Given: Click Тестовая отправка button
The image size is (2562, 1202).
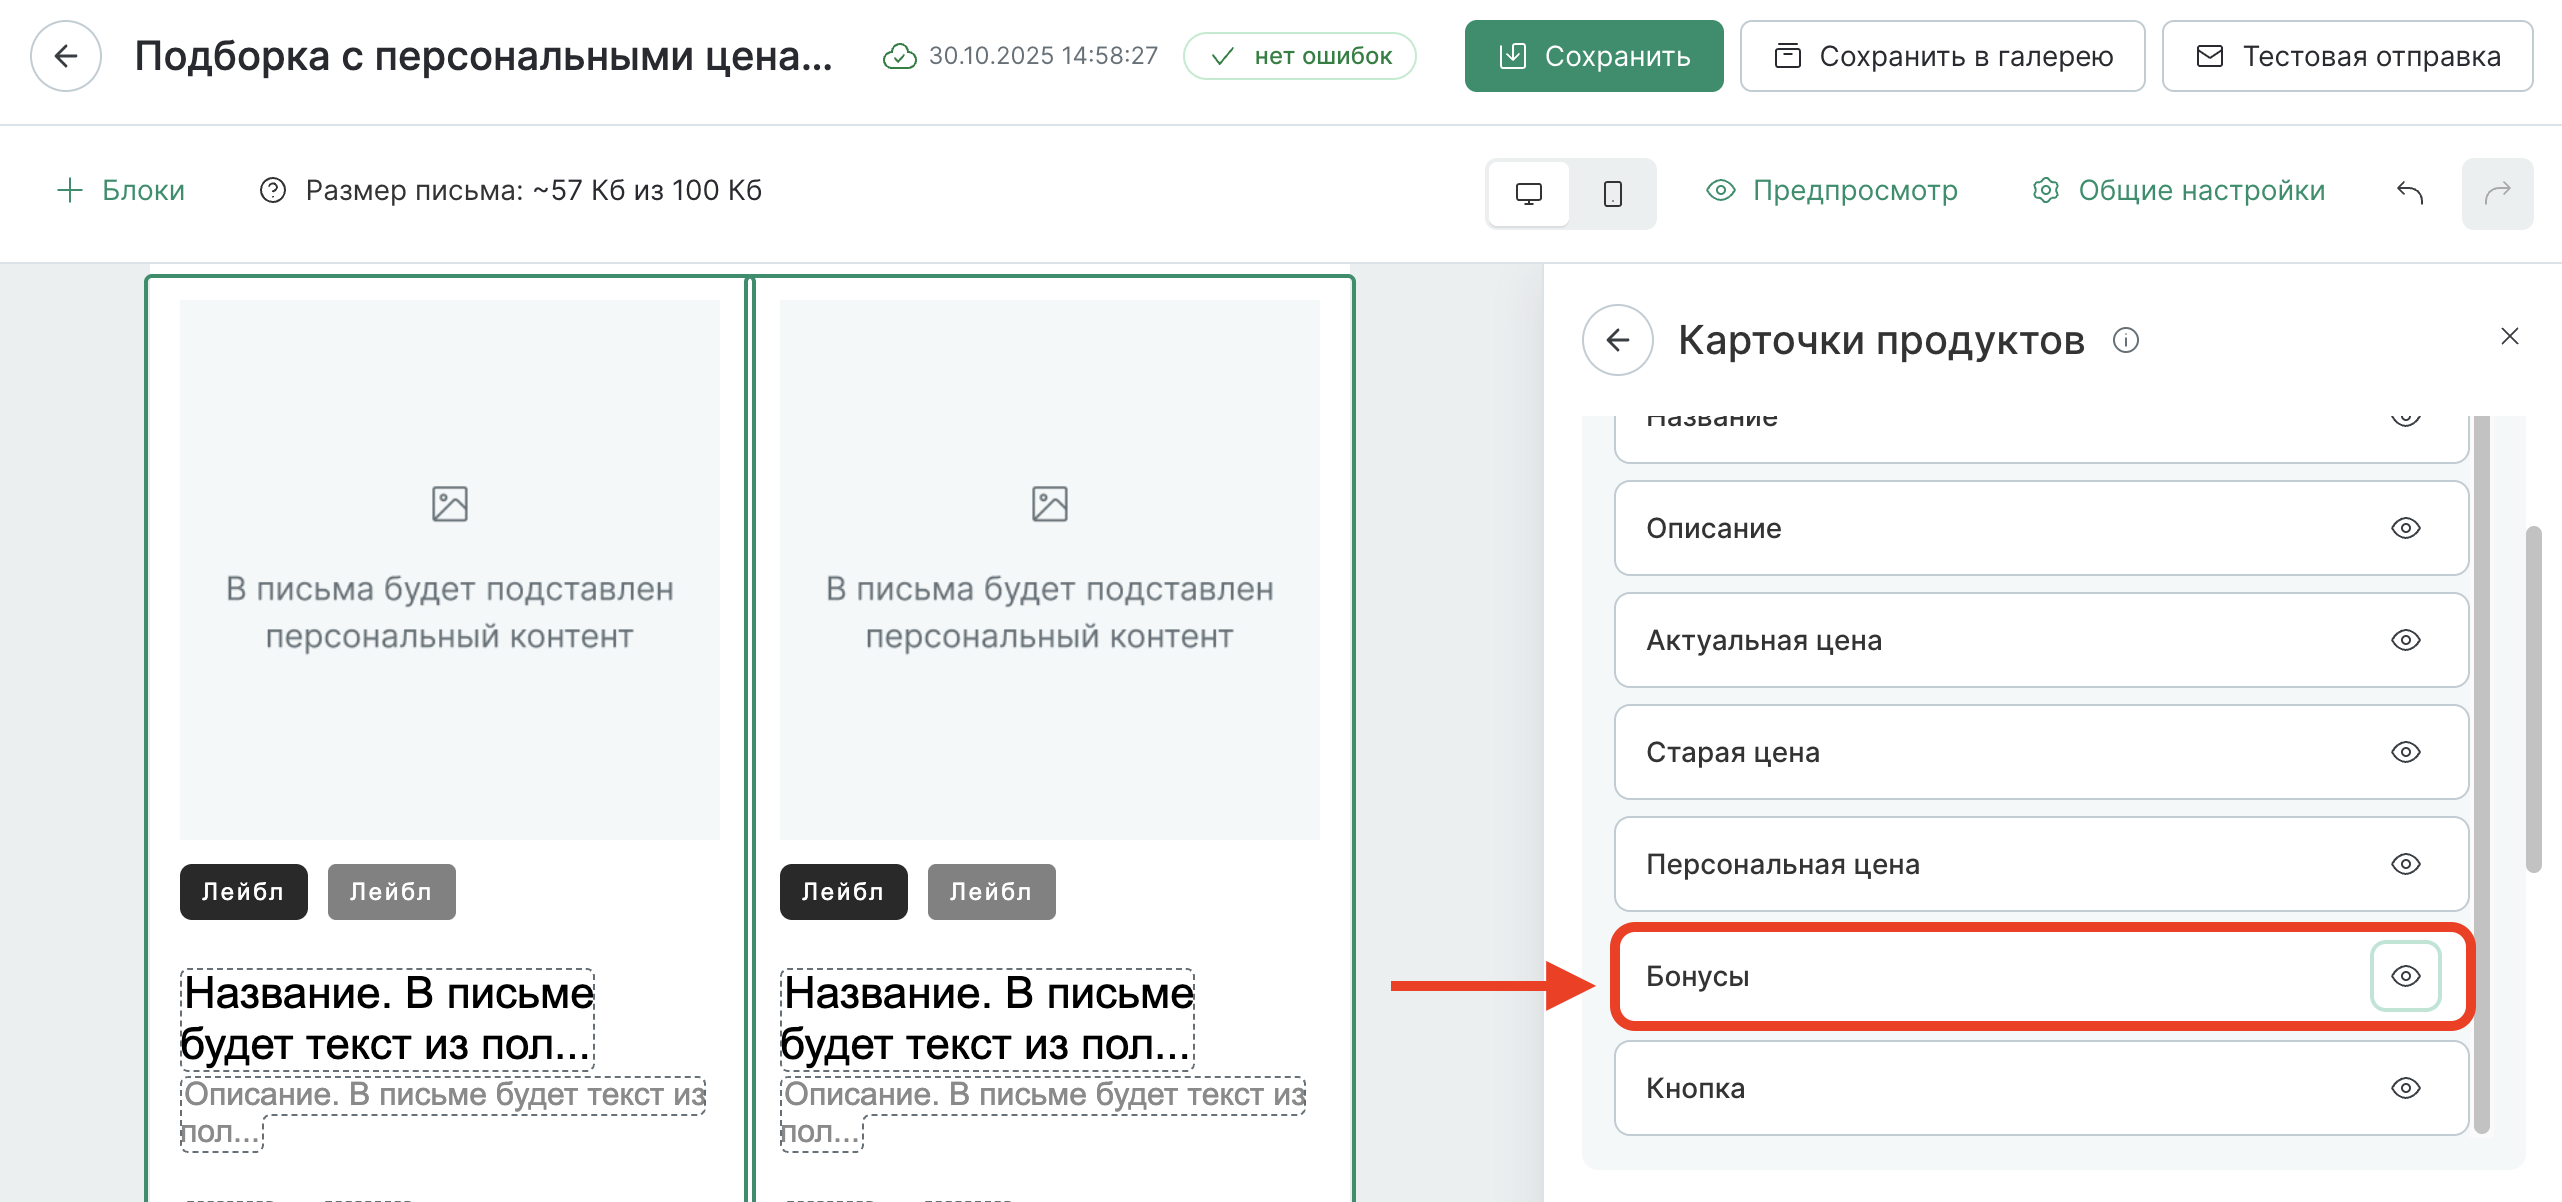Looking at the screenshot, I should point(2347,56).
